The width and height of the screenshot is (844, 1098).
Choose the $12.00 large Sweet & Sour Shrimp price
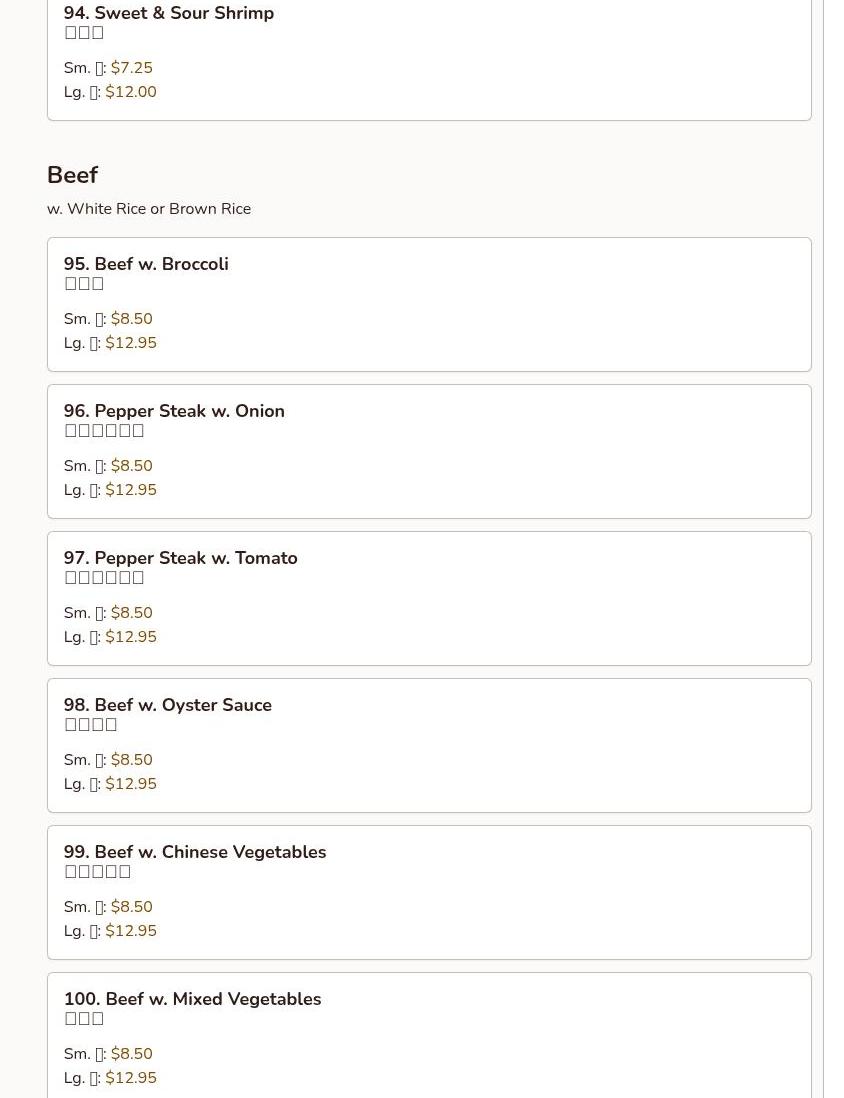tap(131, 92)
